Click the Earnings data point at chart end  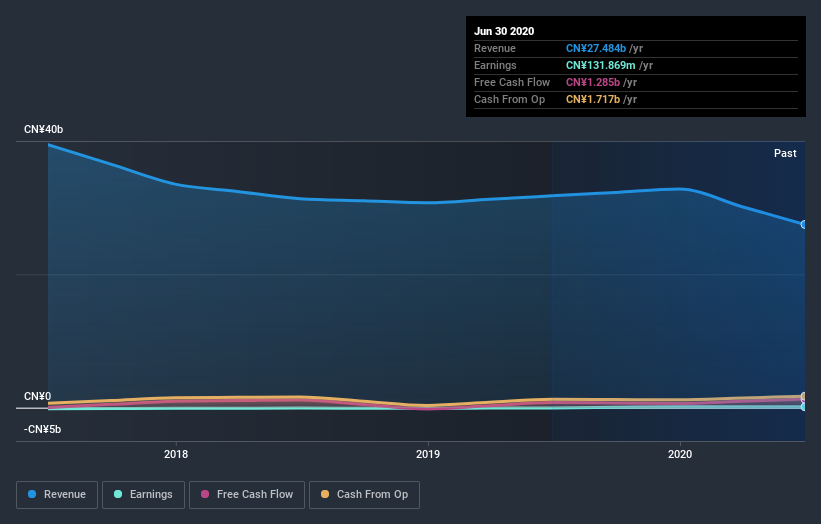(x=804, y=407)
